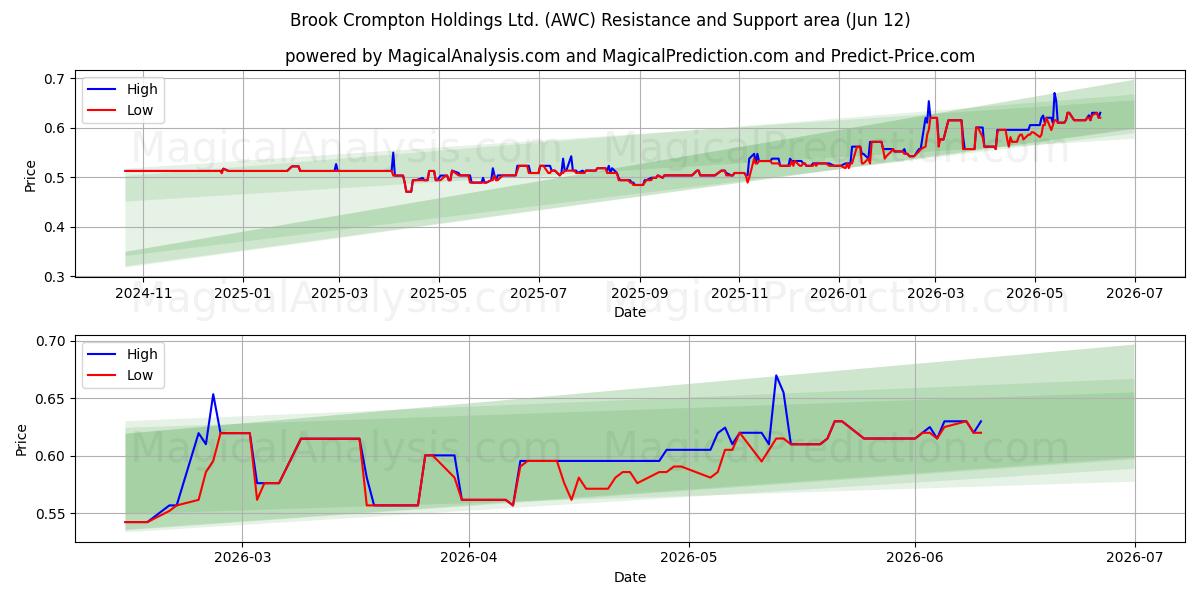The height and width of the screenshot is (600, 1200).
Task: Click the 0.65 price tick in bottom chart
Action: coord(52,399)
